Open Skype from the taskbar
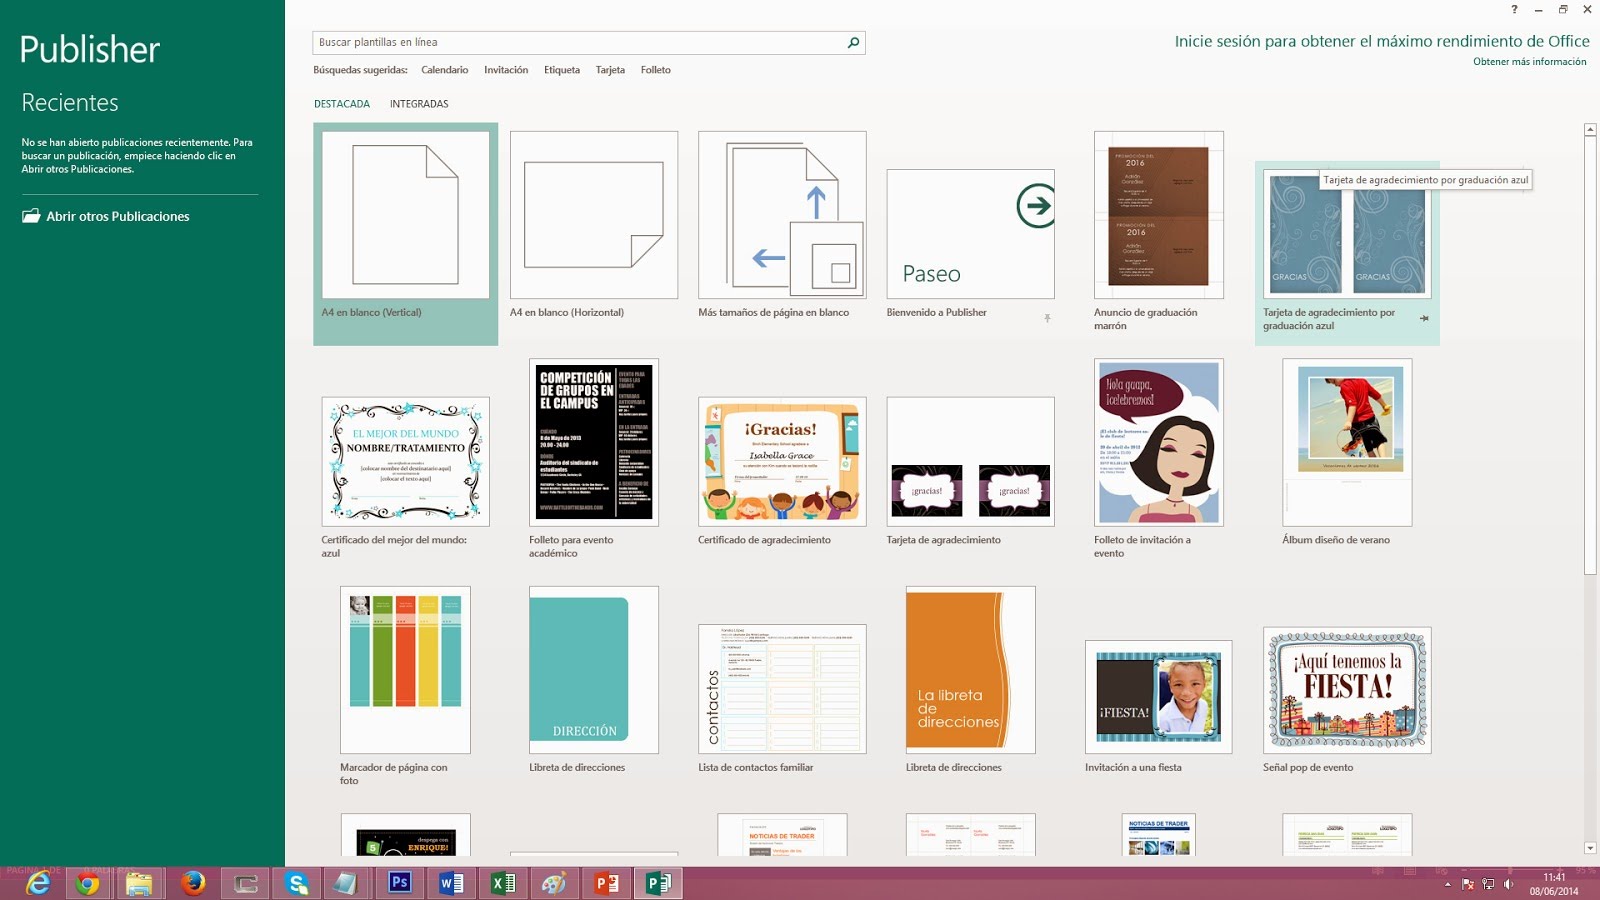Image resolution: width=1600 pixels, height=900 pixels. (295, 882)
